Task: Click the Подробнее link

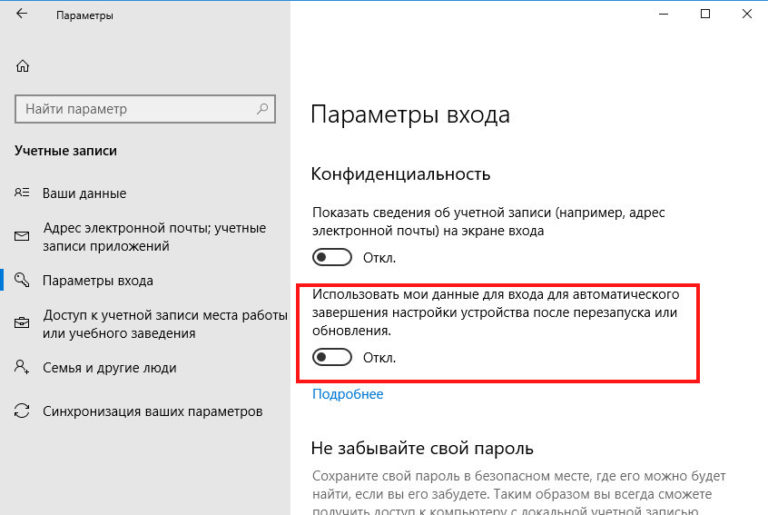Action: coord(347,394)
